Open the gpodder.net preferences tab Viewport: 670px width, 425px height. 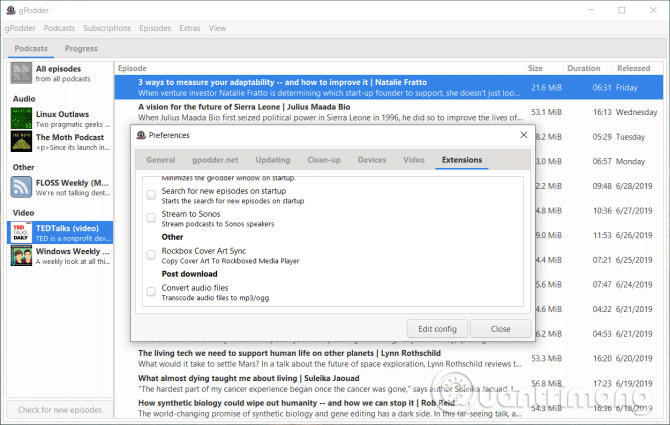215,160
